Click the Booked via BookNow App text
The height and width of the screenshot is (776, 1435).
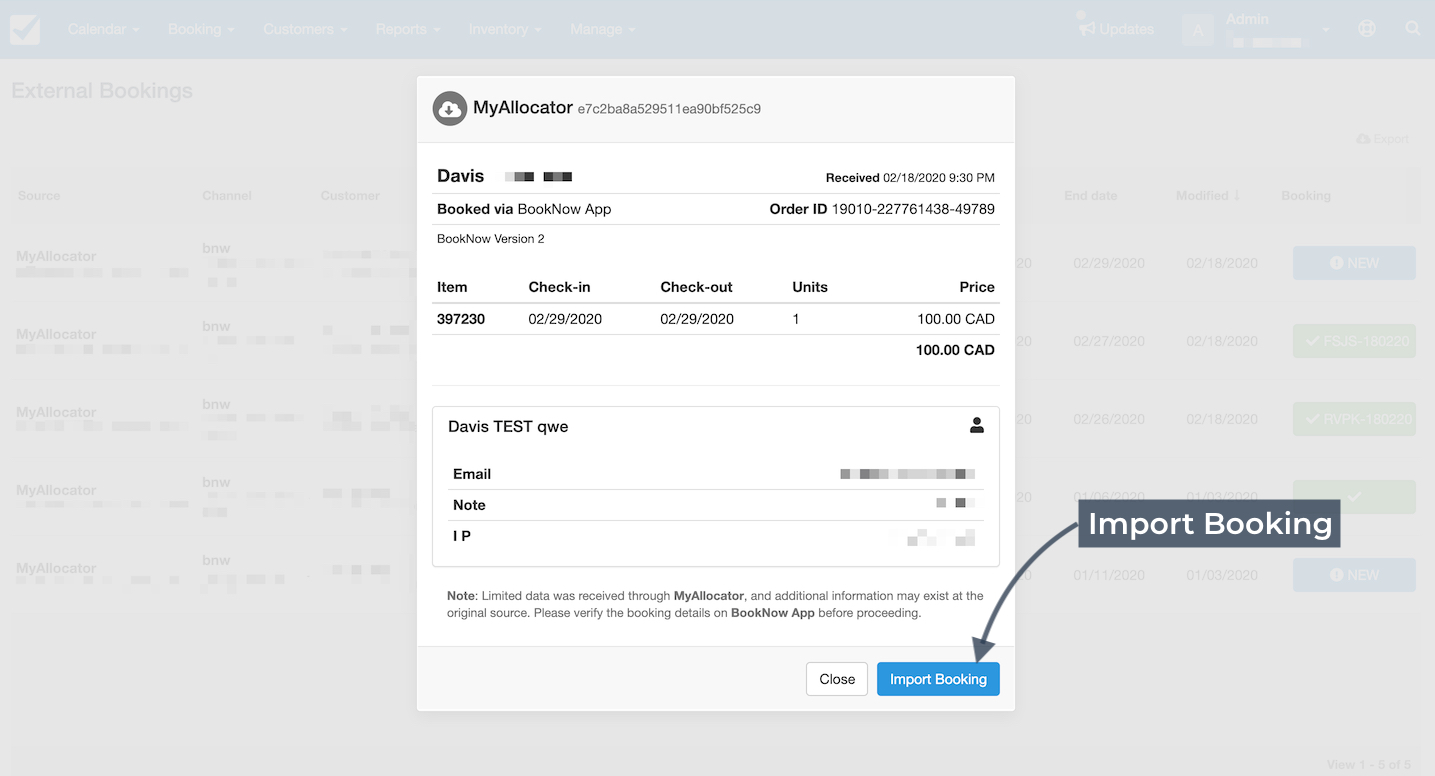pos(524,209)
